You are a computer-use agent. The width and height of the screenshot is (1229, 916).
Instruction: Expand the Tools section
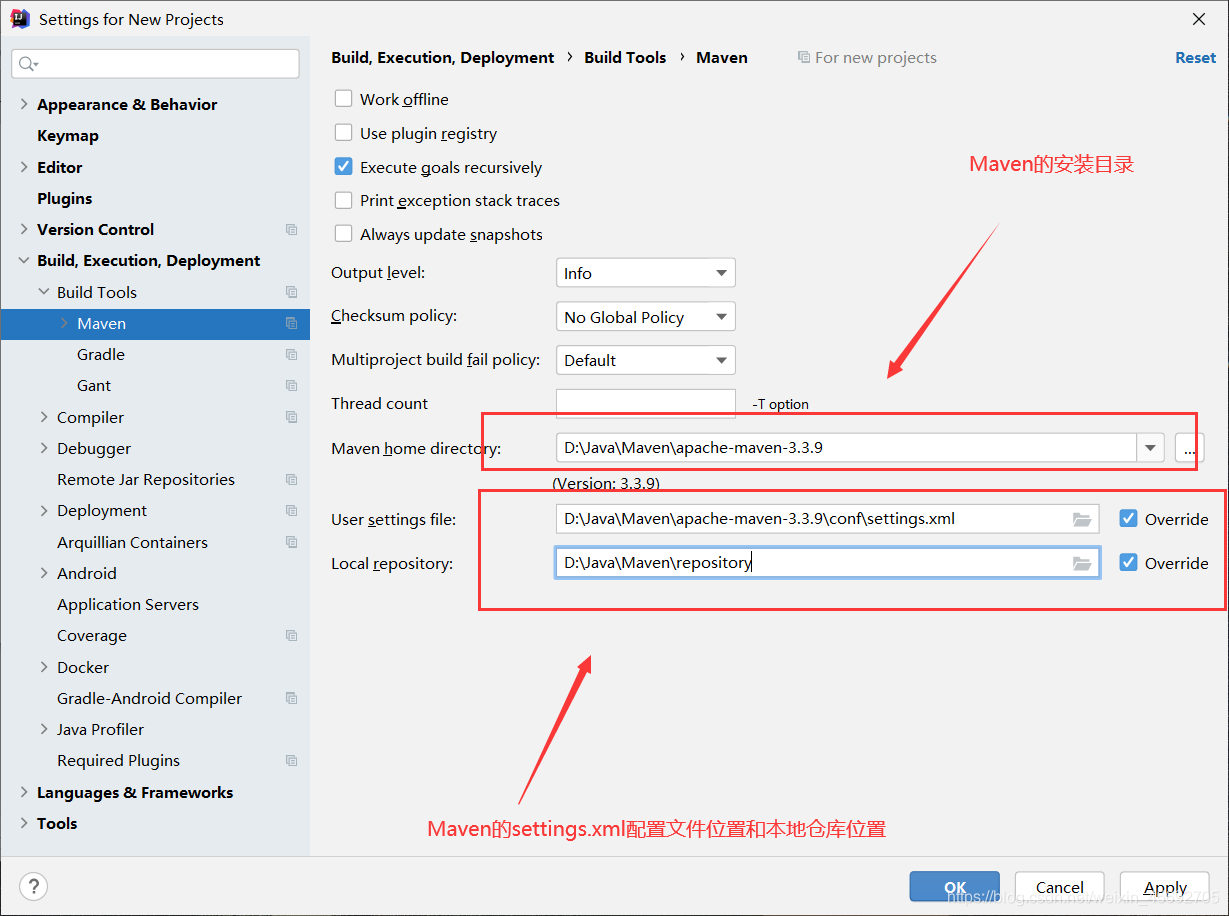[x=24, y=823]
